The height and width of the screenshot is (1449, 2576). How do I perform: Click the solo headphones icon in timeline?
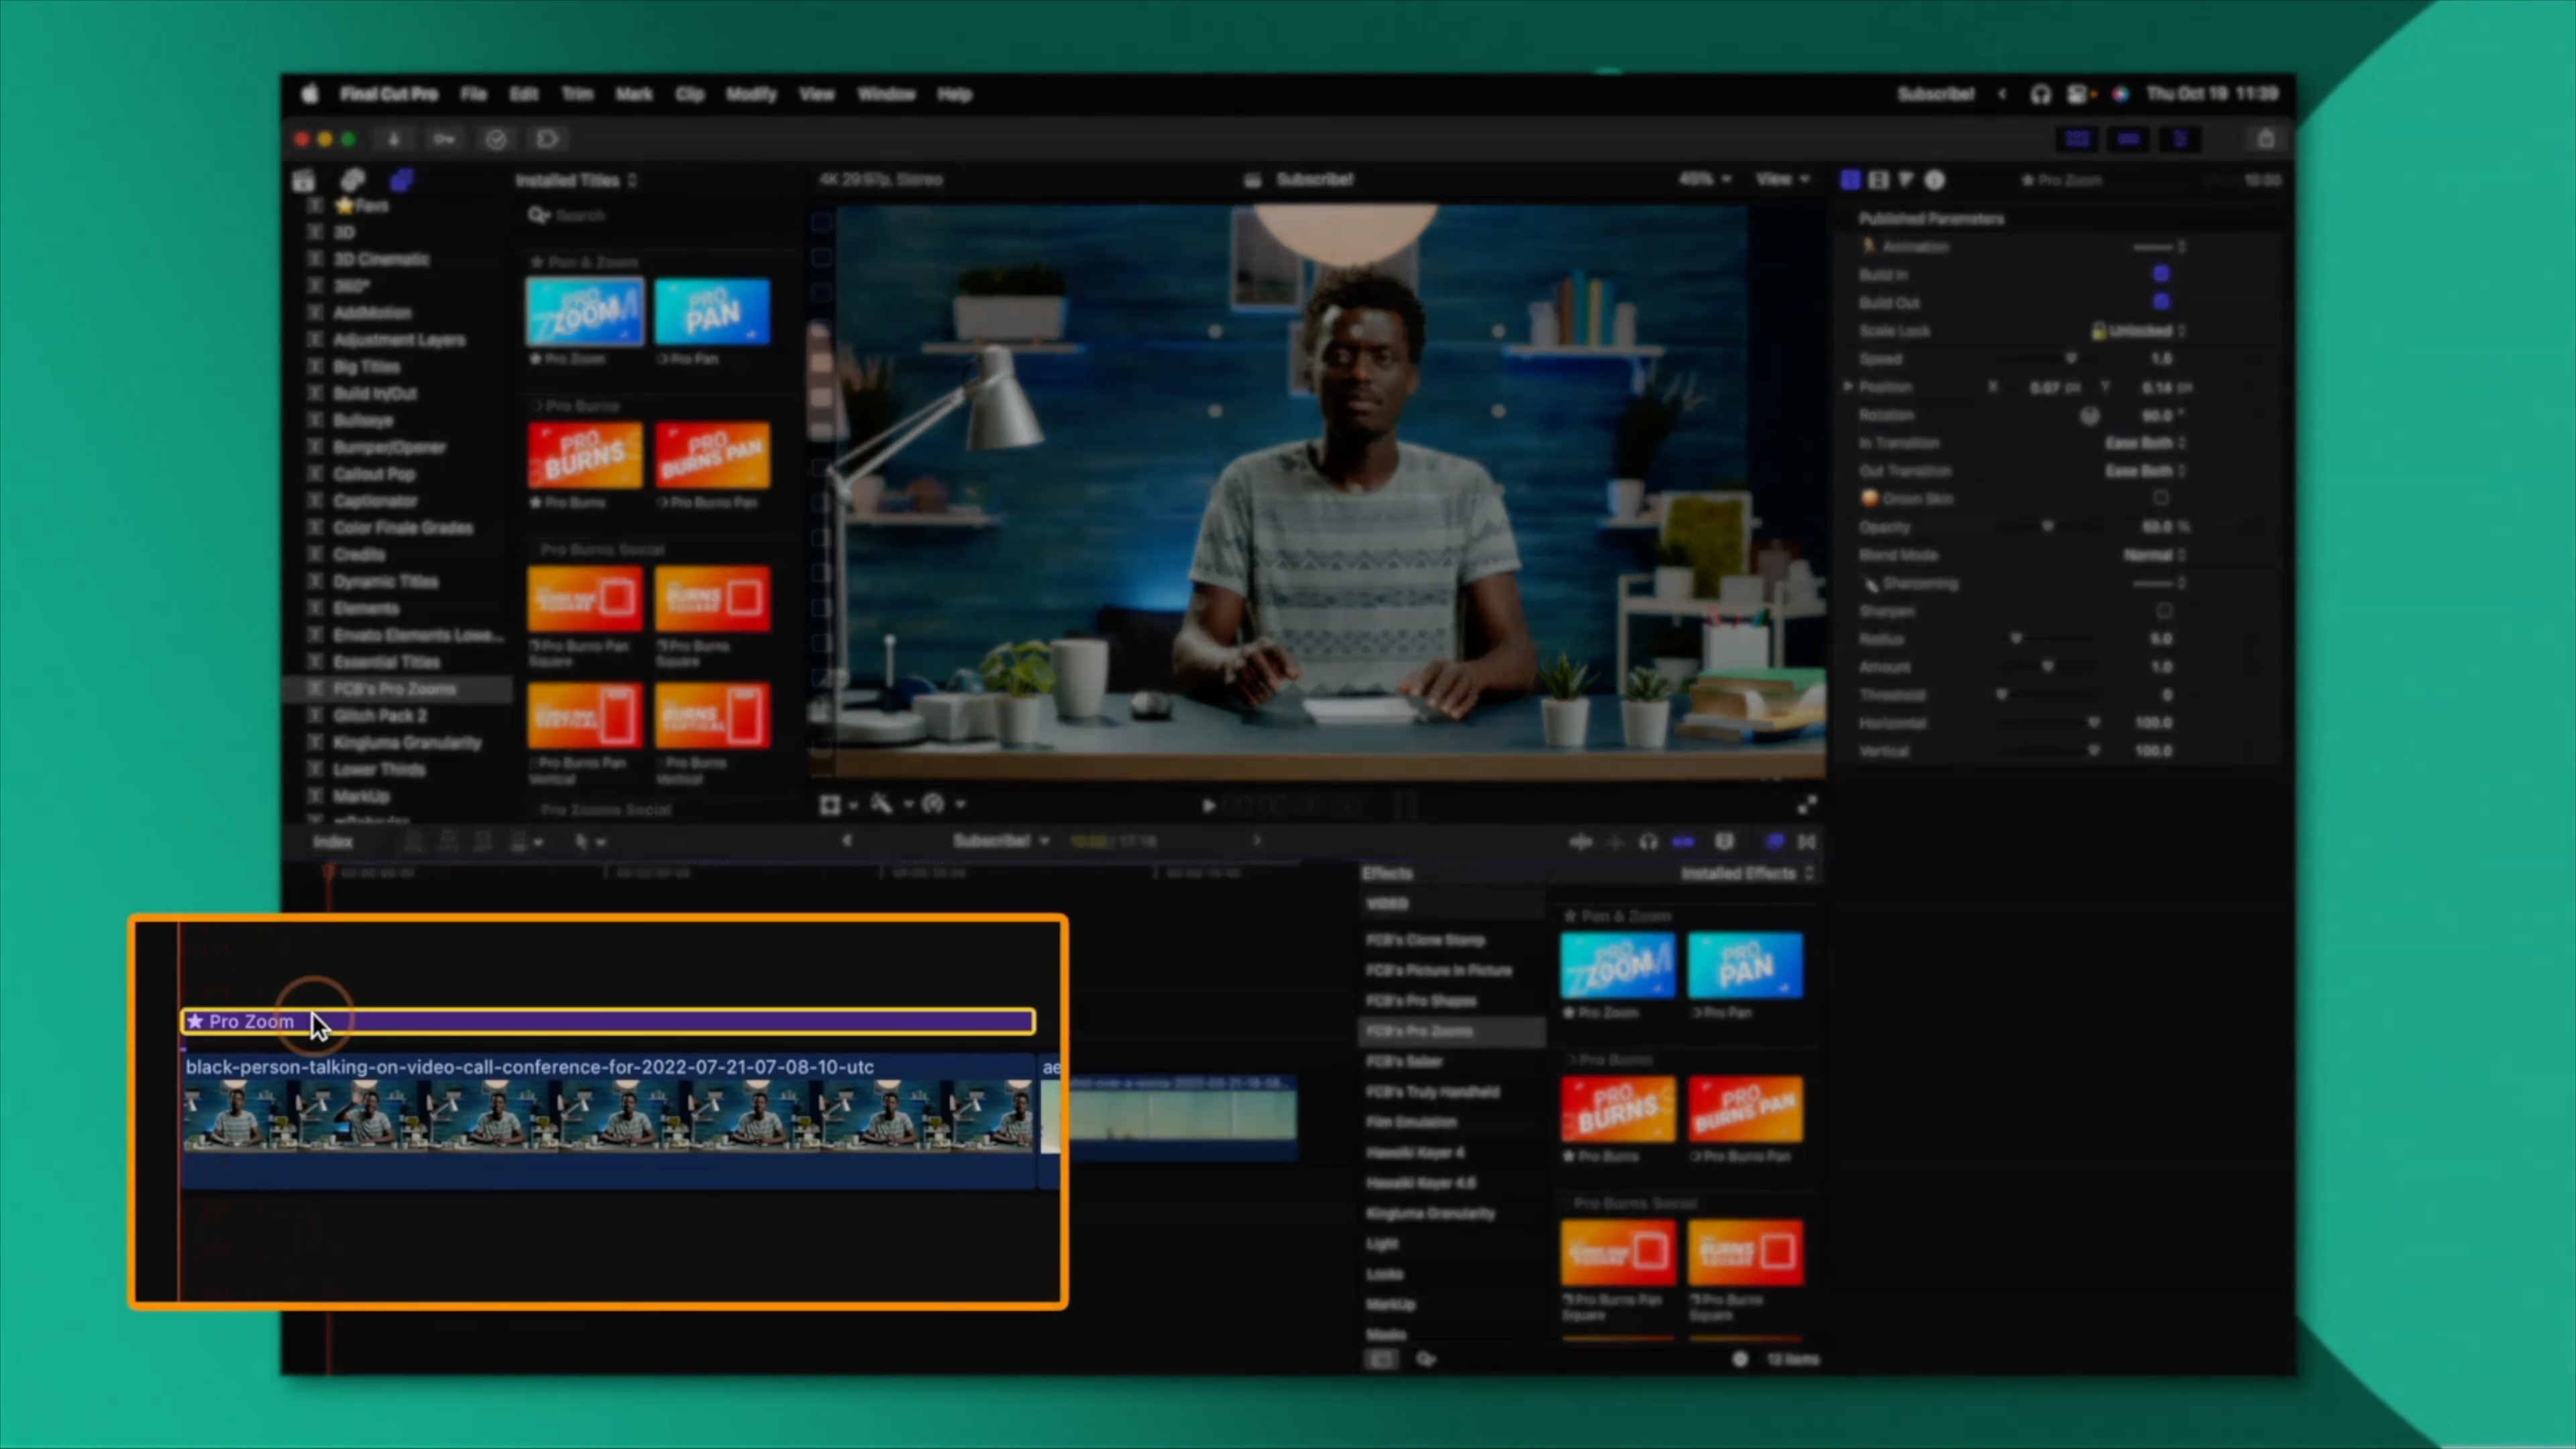[1648, 842]
